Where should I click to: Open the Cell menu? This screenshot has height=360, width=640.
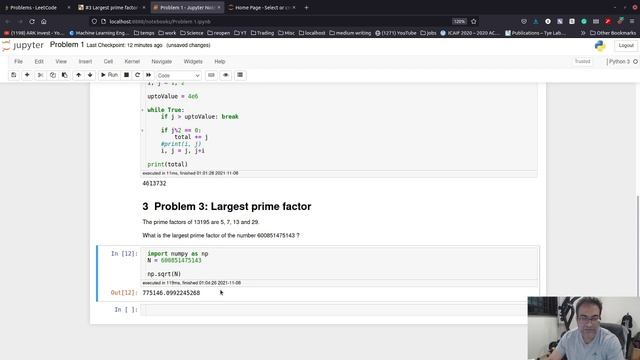(108, 62)
